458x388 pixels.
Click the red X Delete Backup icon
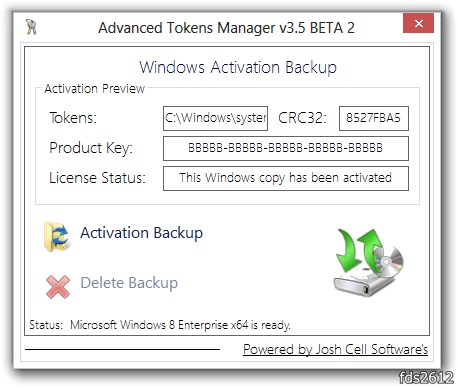(x=58, y=286)
